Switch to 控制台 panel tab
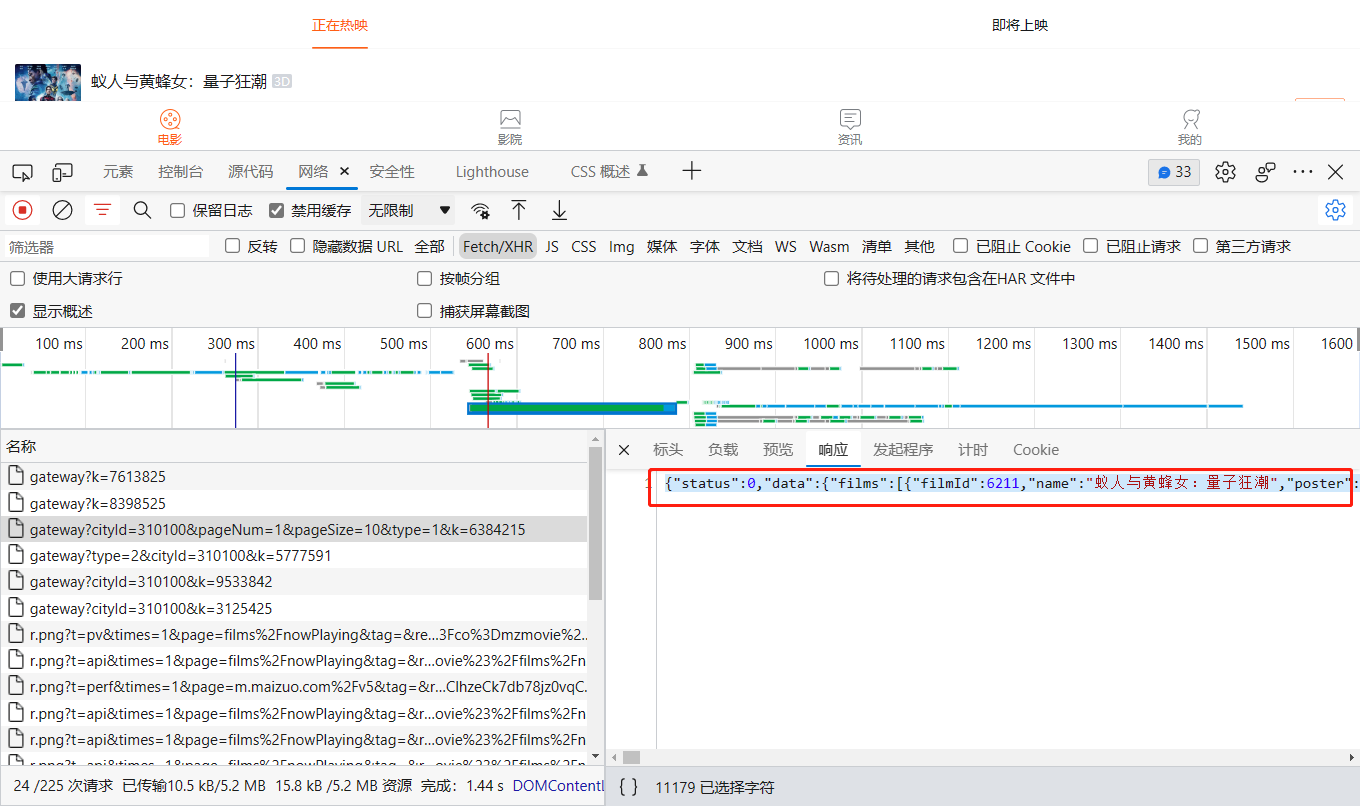Viewport: 1360px width, 806px height. click(180, 172)
